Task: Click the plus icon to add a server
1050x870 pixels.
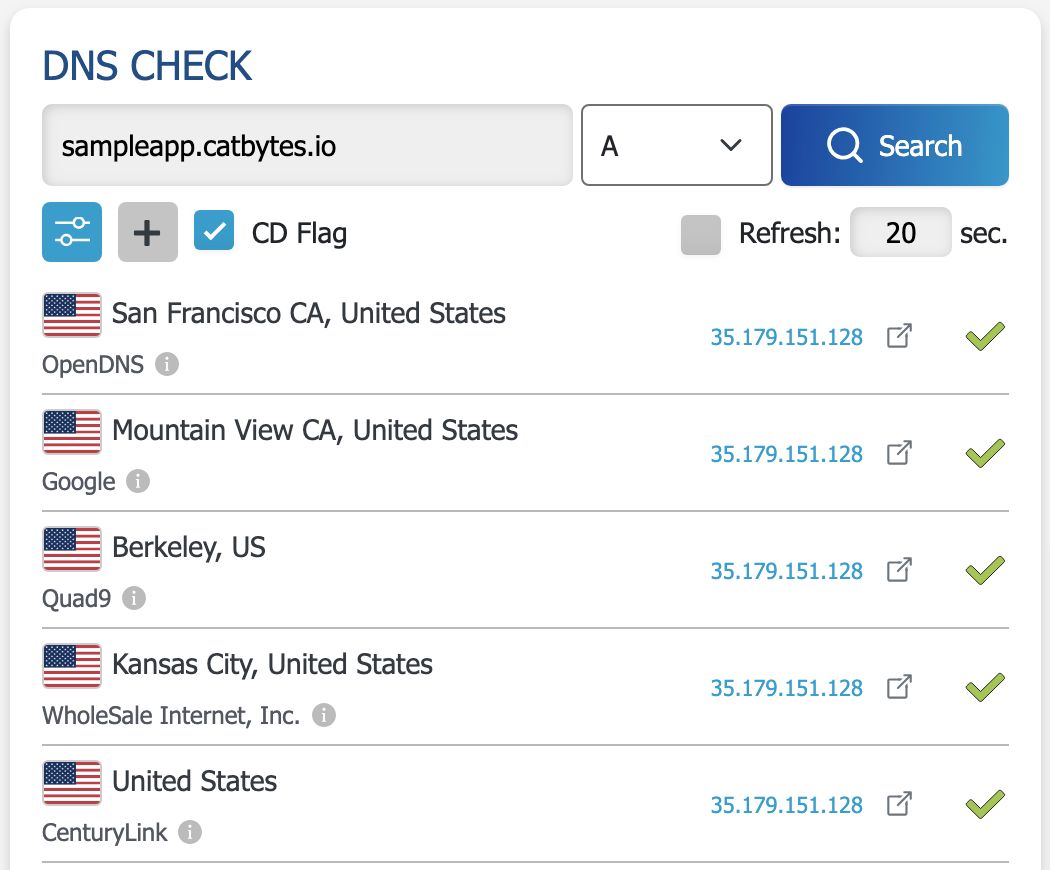Action: tap(147, 232)
